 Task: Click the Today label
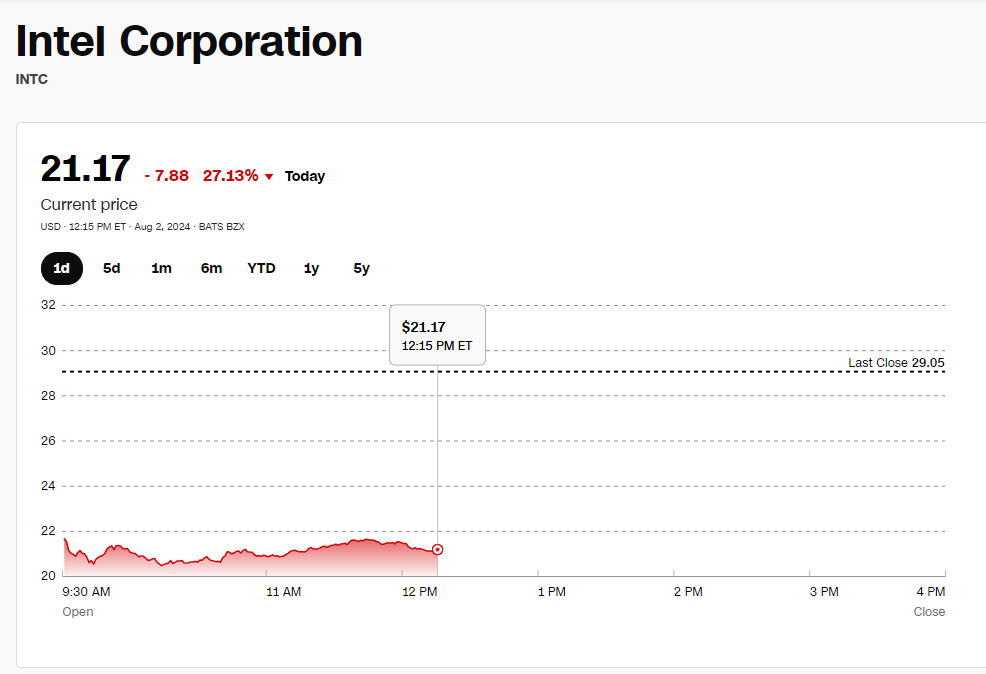click(305, 176)
